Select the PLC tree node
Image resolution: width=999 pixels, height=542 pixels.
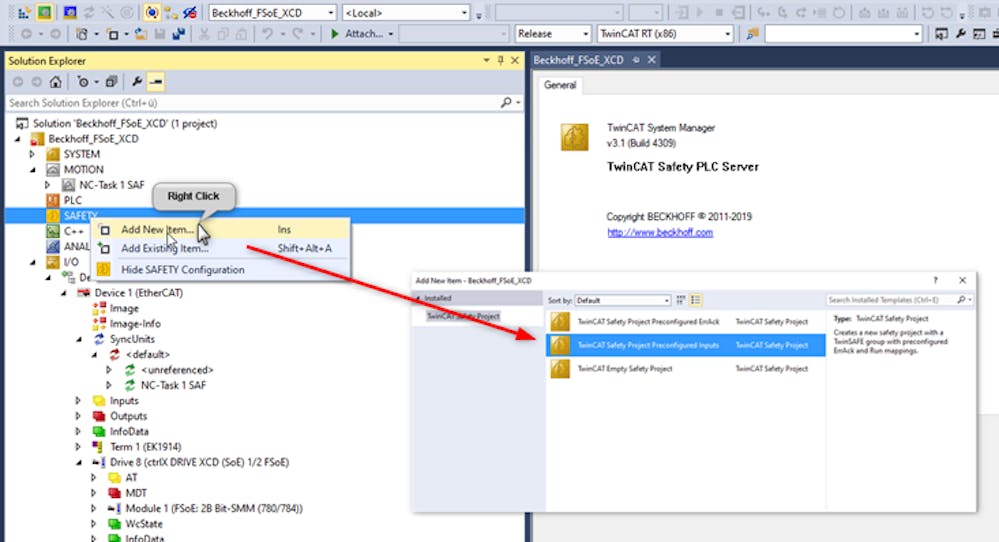click(73, 200)
